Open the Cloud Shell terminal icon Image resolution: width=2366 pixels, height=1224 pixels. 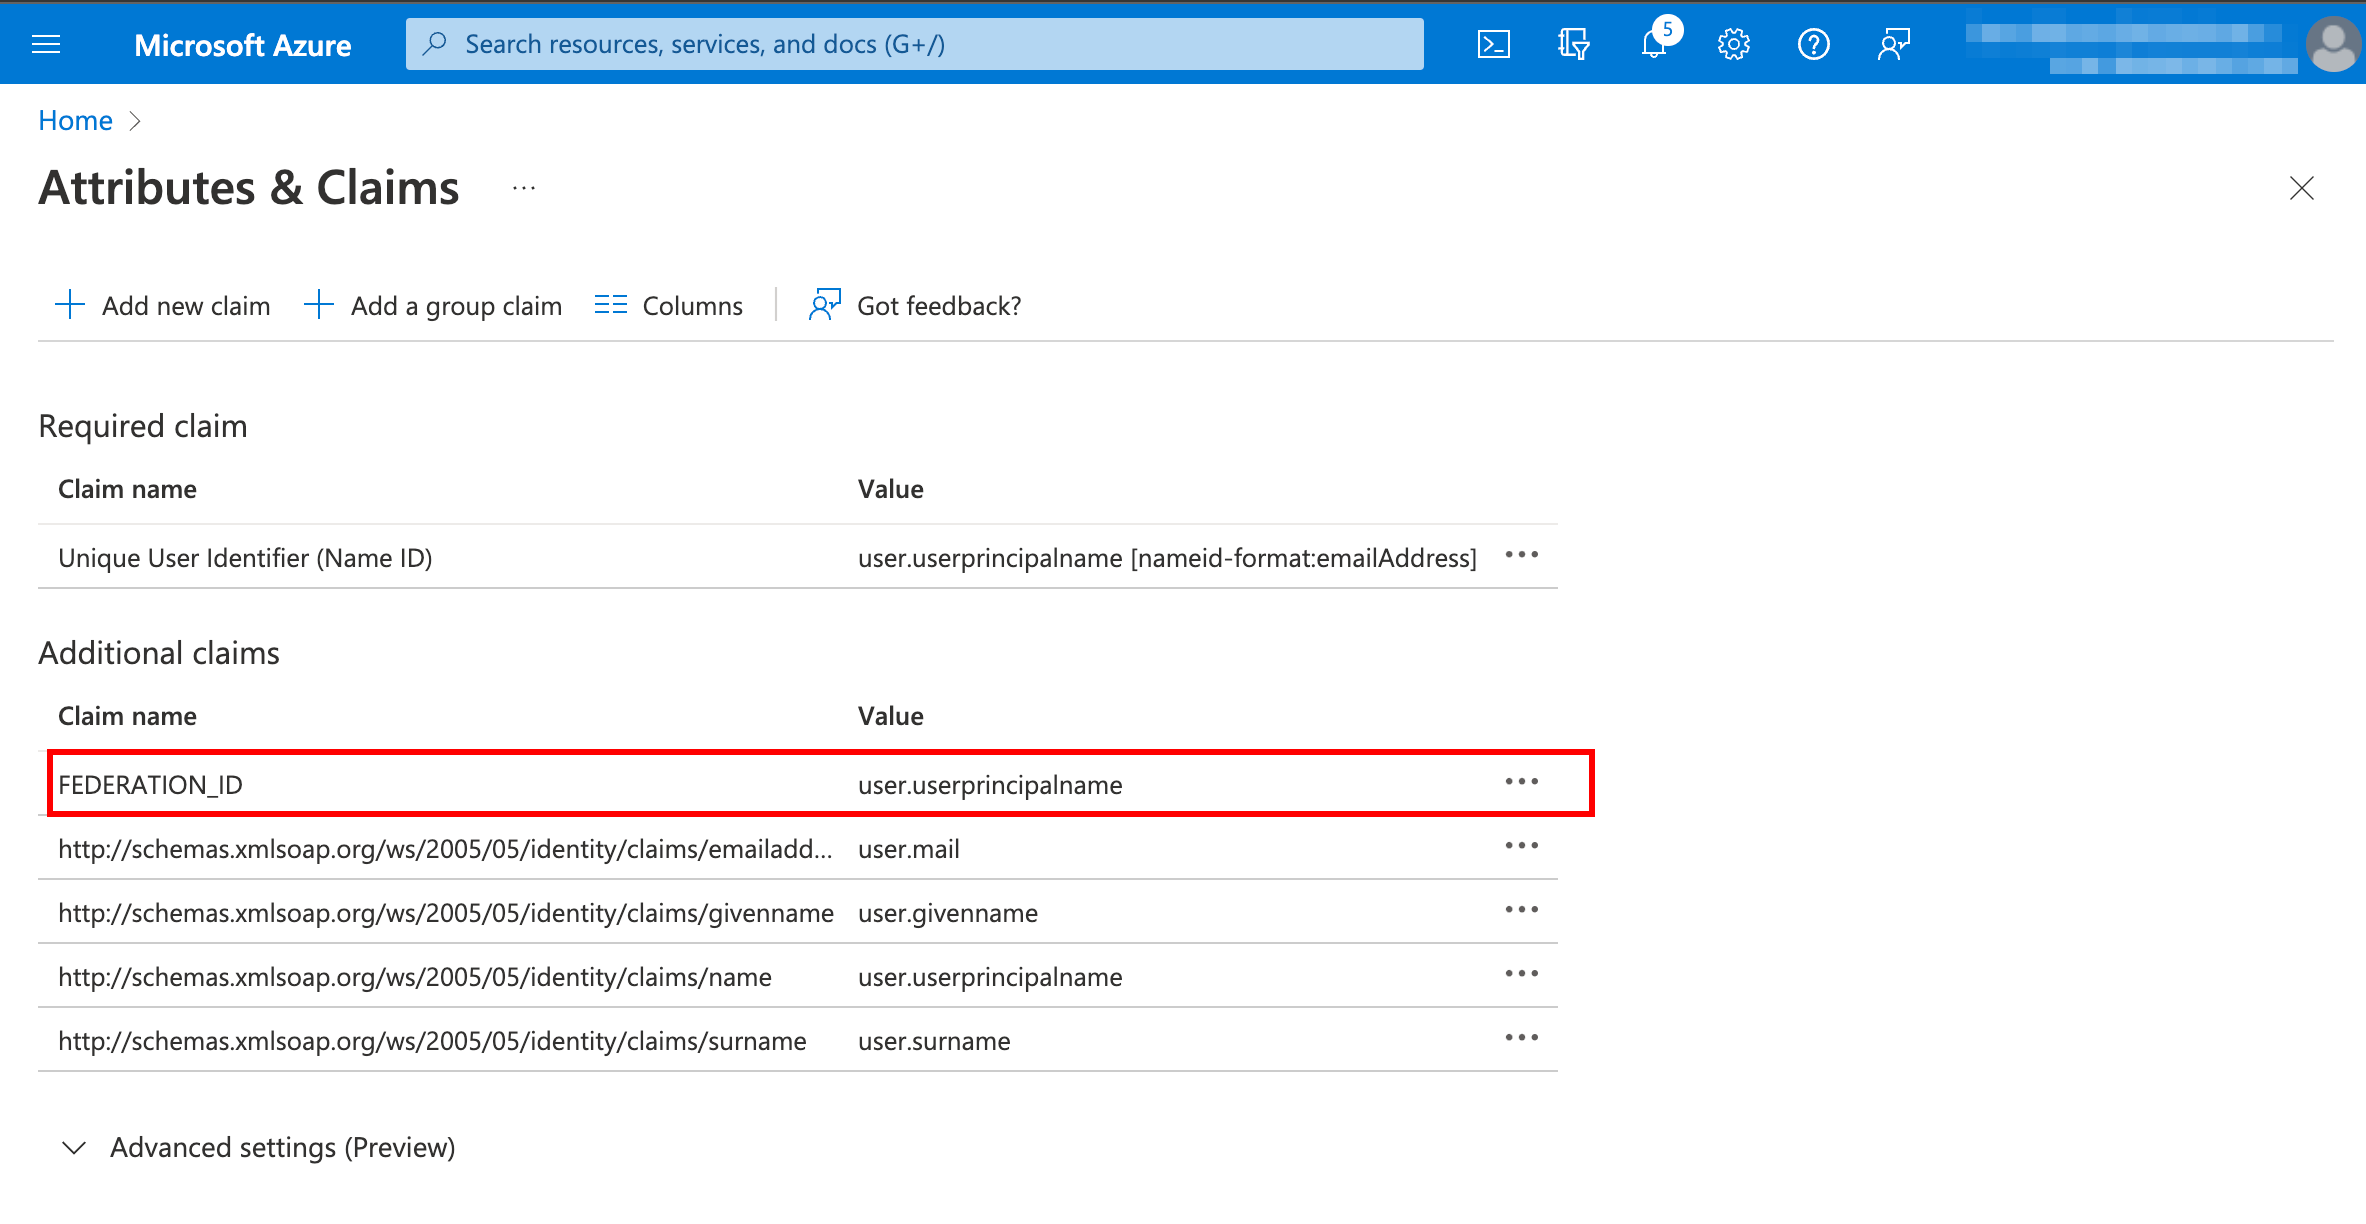coord(1493,43)
